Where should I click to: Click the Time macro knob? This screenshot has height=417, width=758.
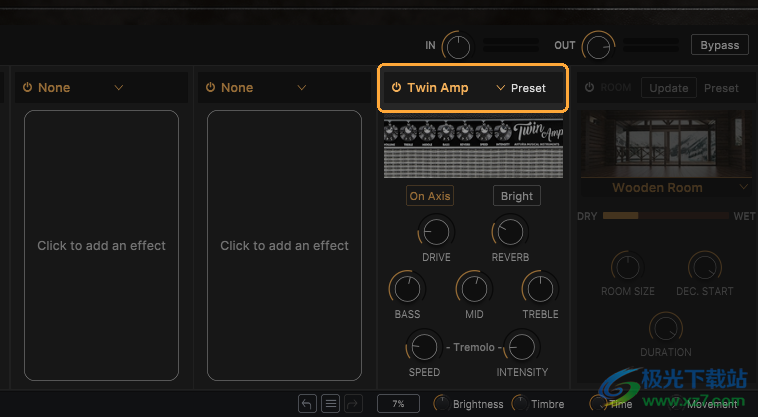pos(598,403)
